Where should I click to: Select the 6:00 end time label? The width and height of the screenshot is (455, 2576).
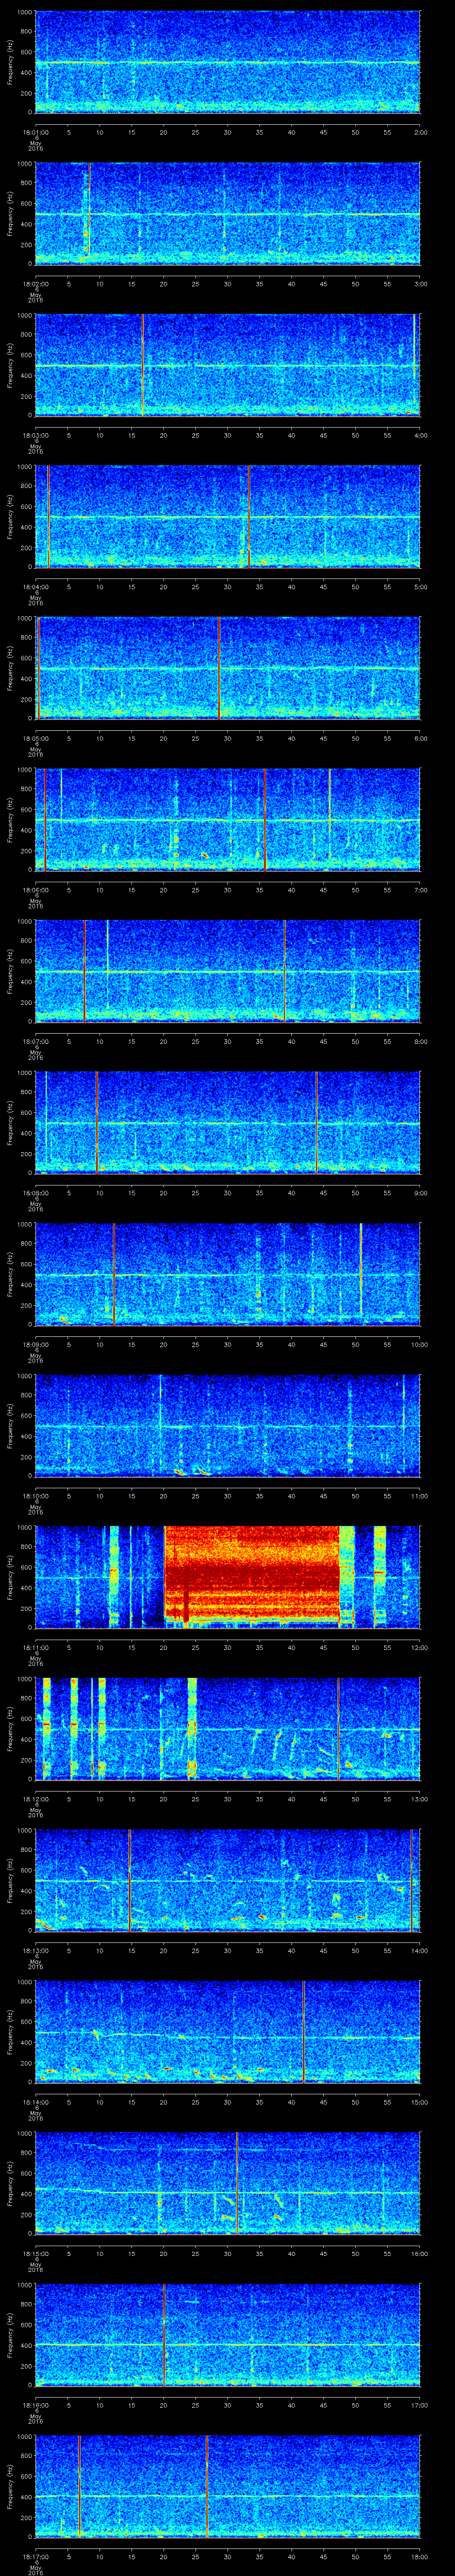click(420, 738)
